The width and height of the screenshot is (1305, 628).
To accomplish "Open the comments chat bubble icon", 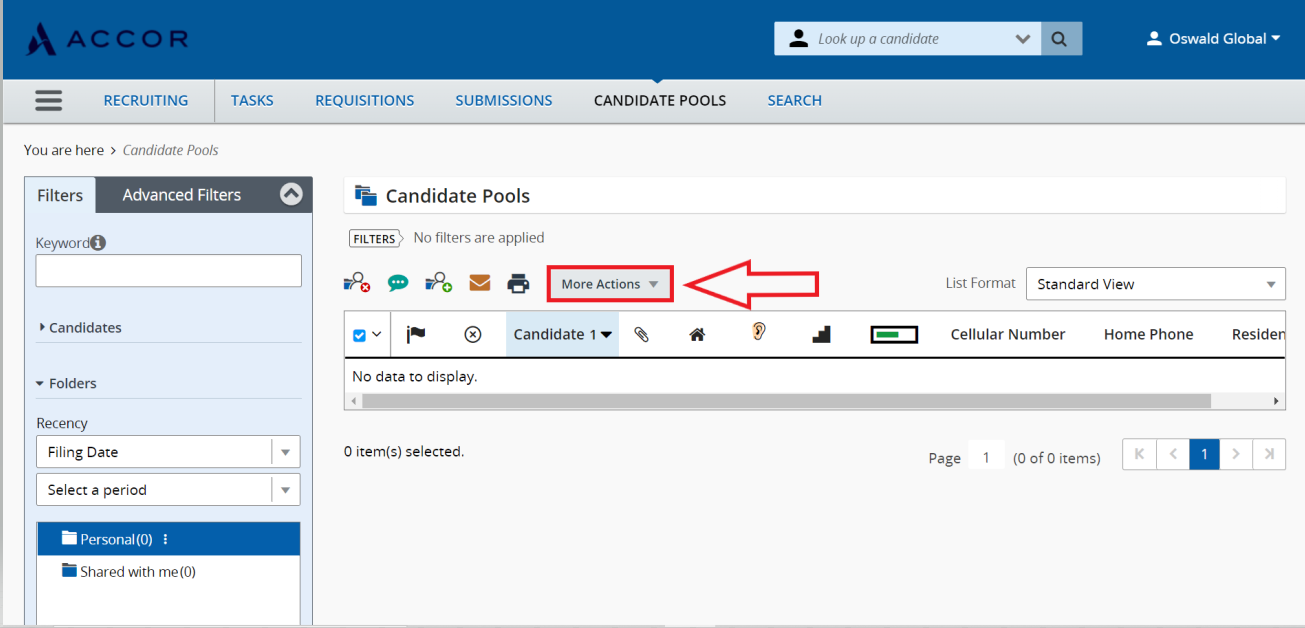I will 398,283.
